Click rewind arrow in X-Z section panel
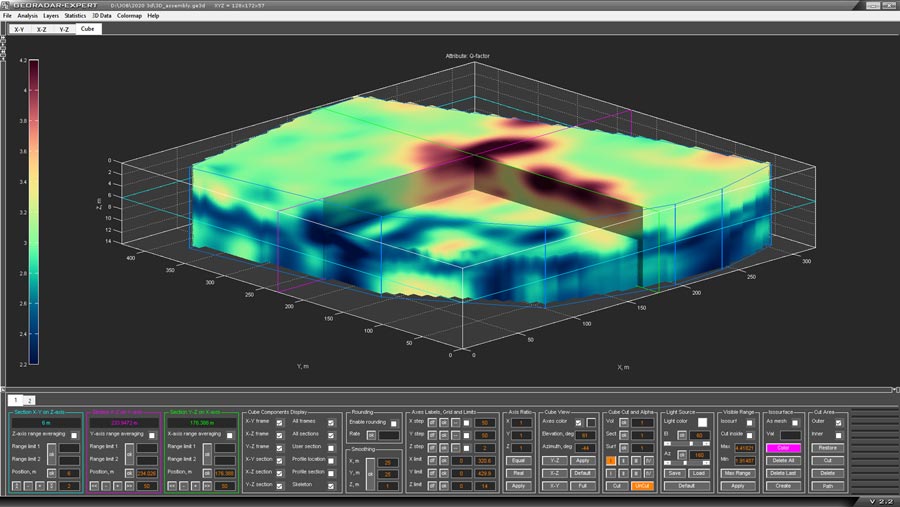 [93, 485]
